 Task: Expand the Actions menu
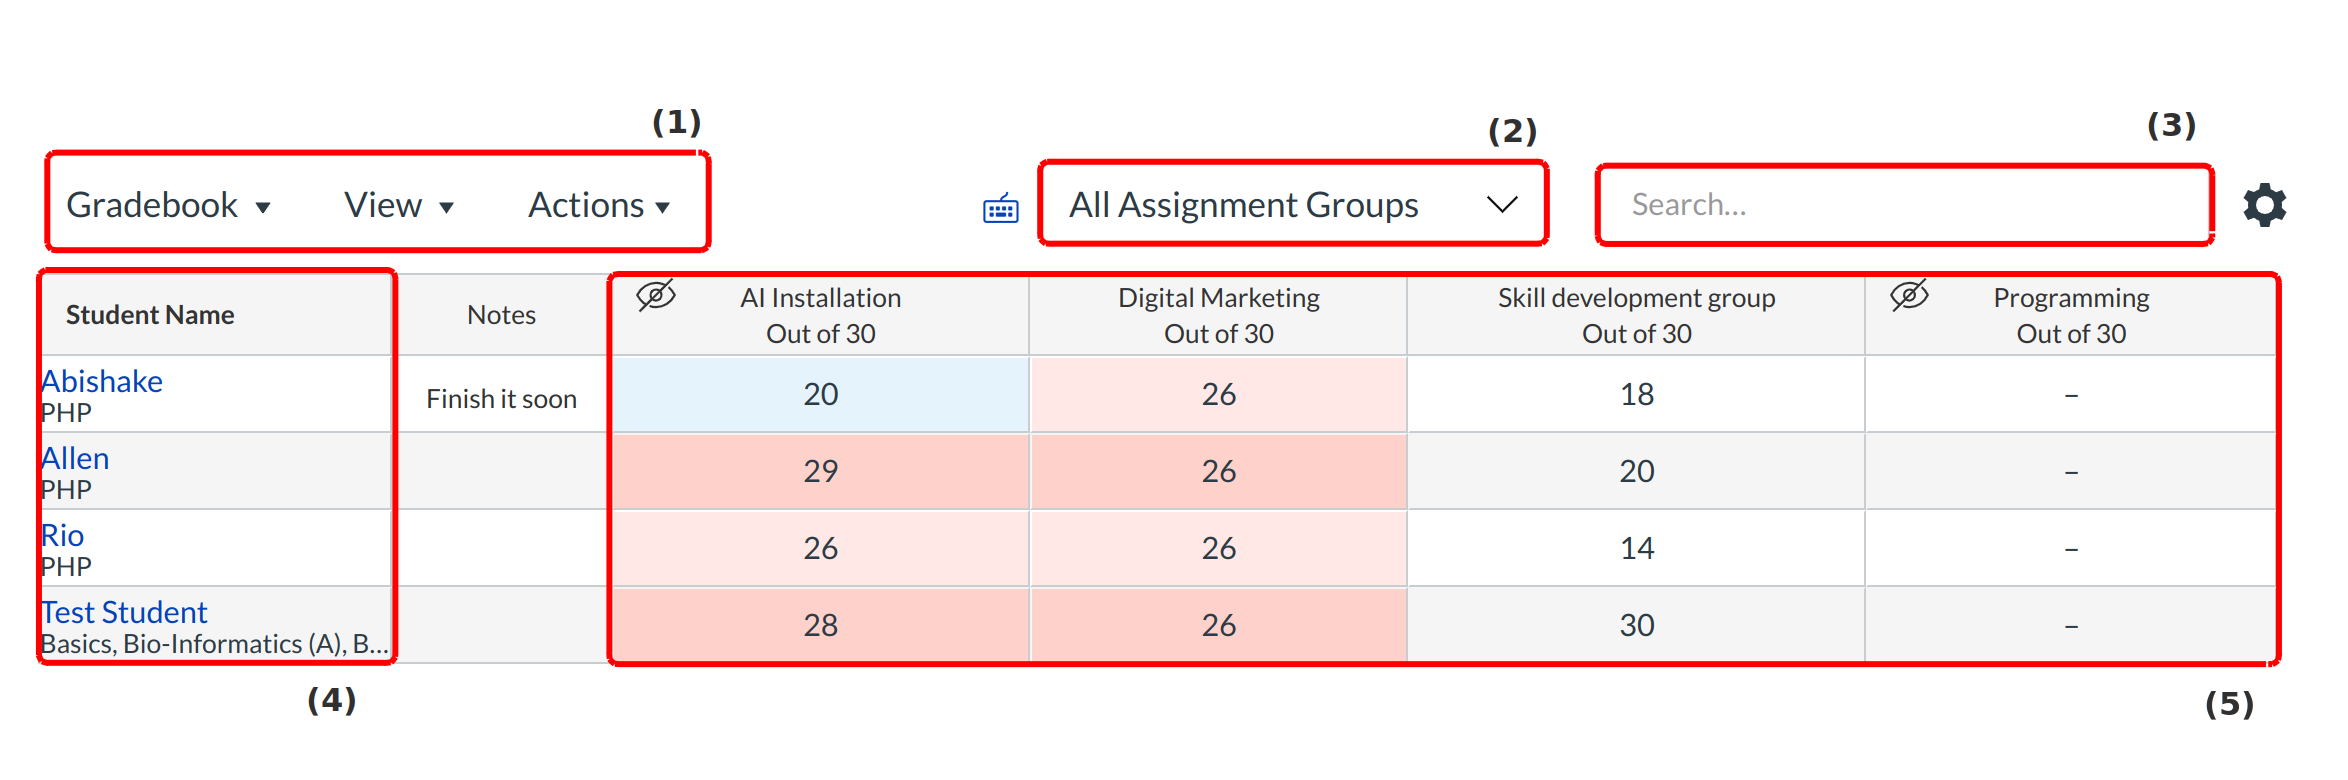click(598, 205)
